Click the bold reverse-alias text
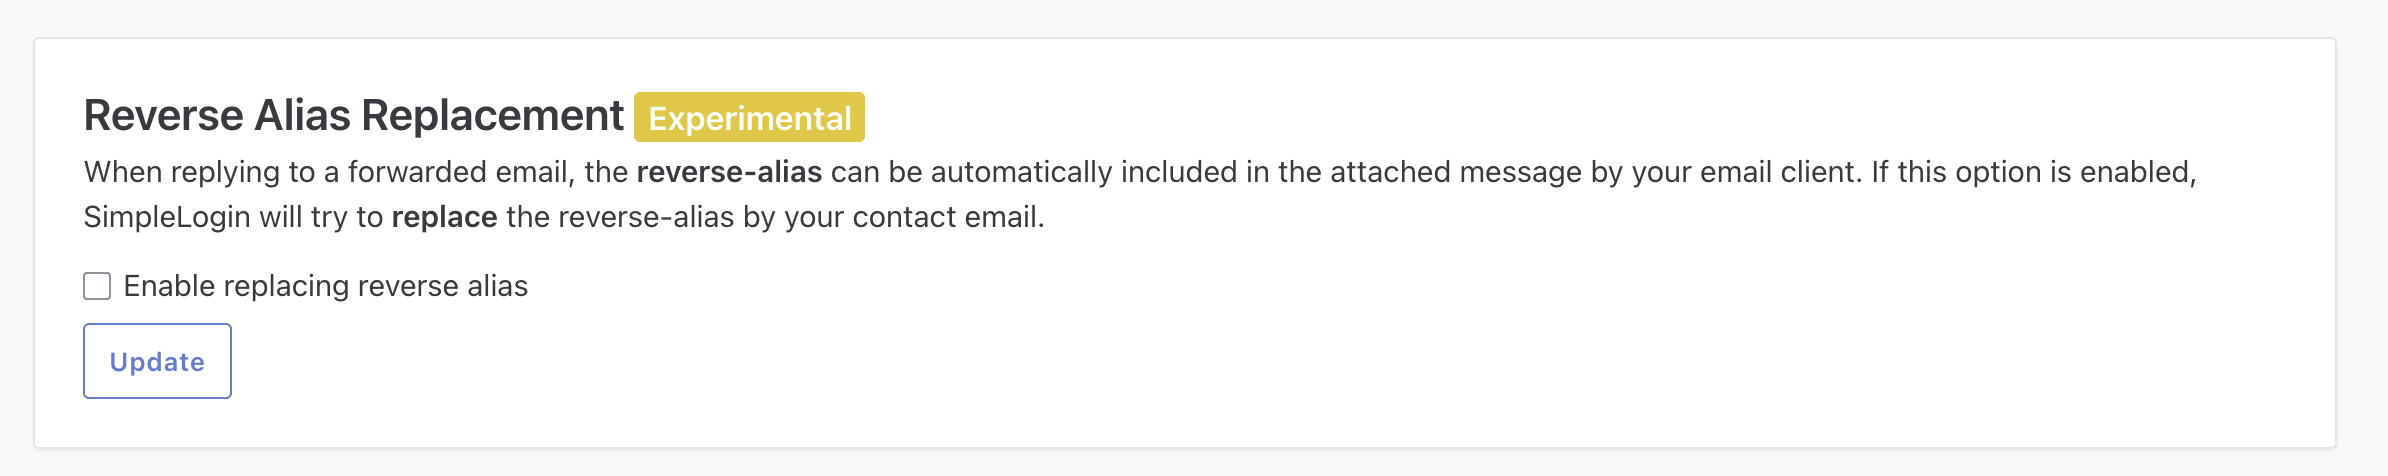 [729, 172]
